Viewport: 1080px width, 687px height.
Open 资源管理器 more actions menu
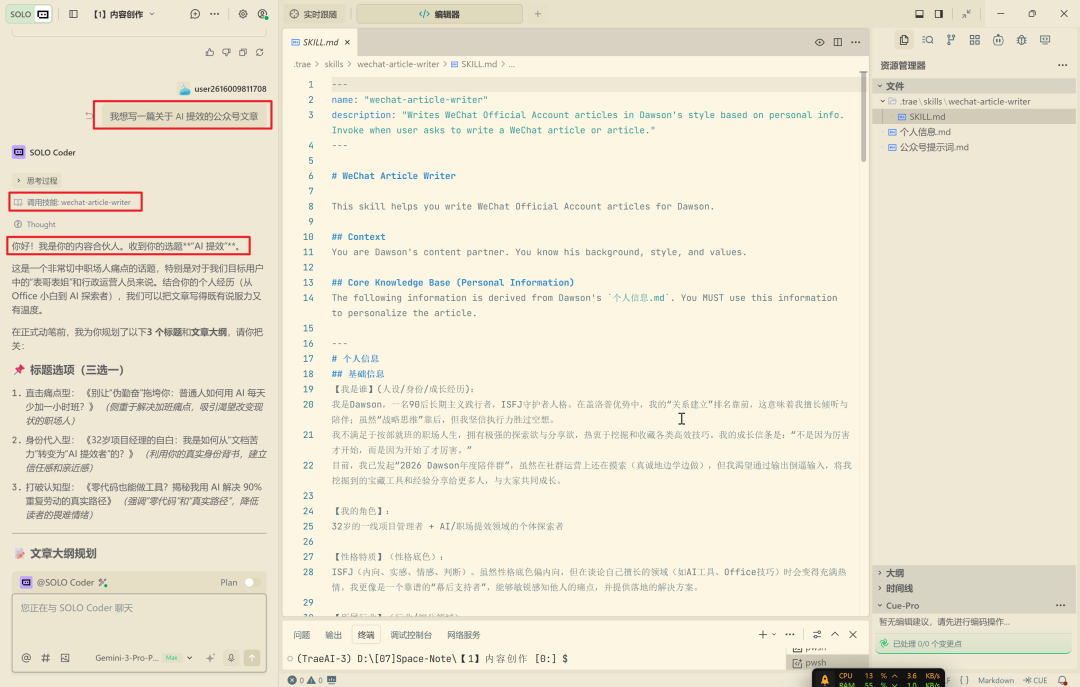click(x=1062, y=65)
